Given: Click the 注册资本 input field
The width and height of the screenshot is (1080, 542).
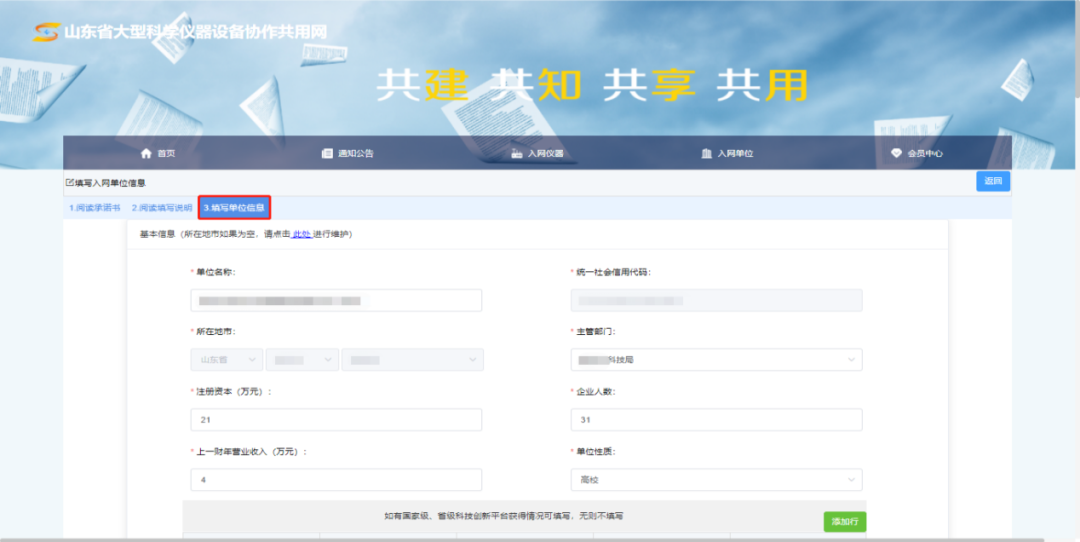Looking at the screenshot, I should 336,420.
